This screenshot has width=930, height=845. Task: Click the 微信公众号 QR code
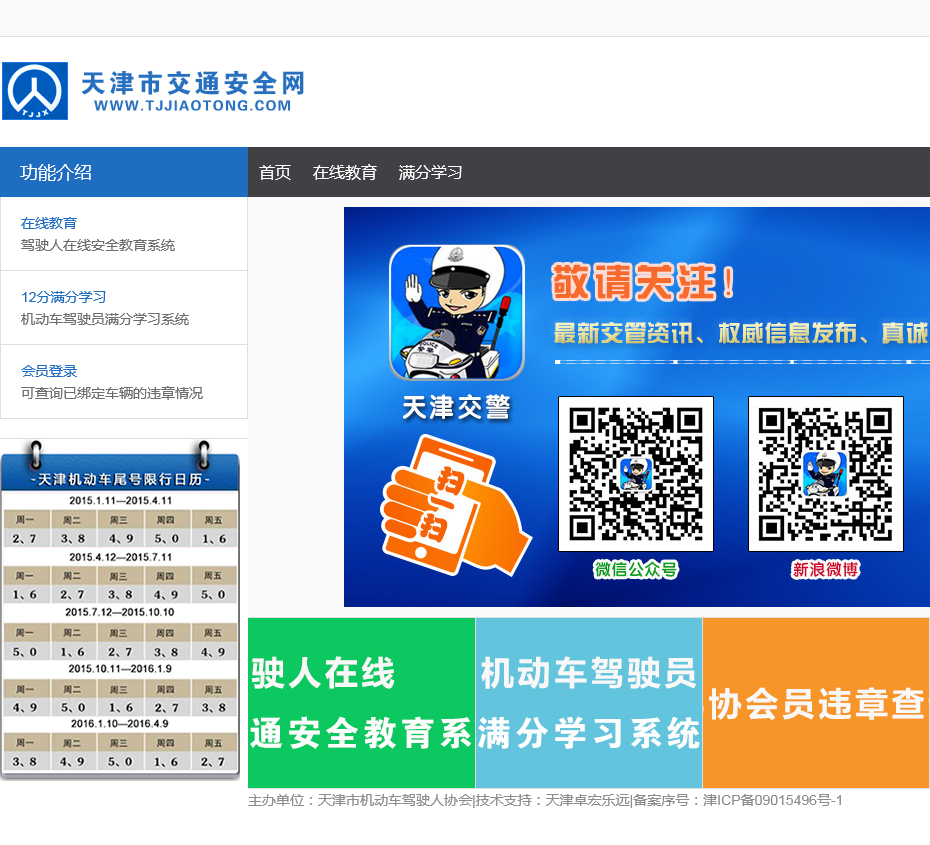click(636, 474)
